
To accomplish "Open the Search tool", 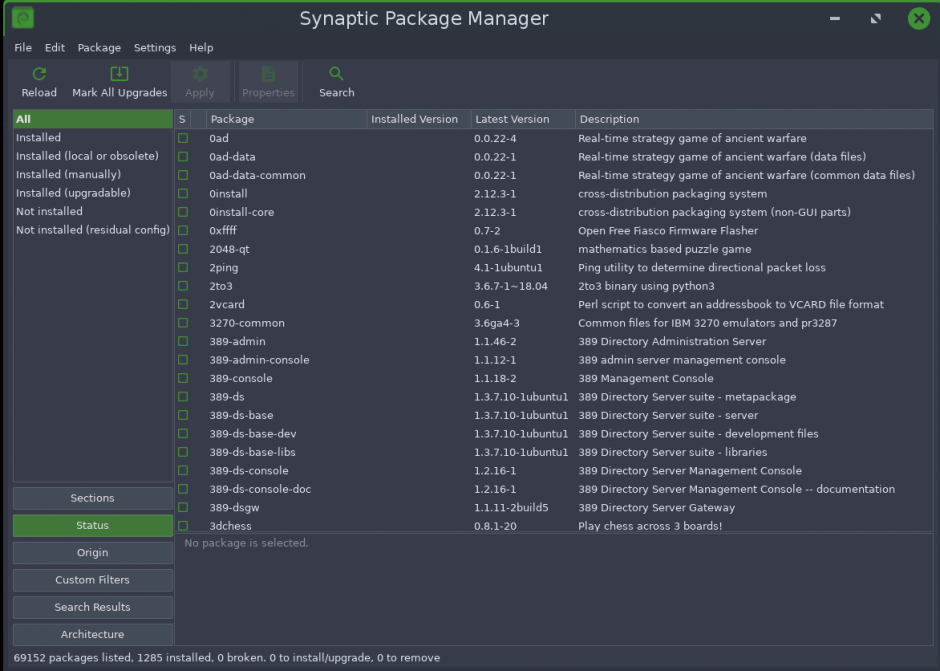I will (x=335, y=80).
